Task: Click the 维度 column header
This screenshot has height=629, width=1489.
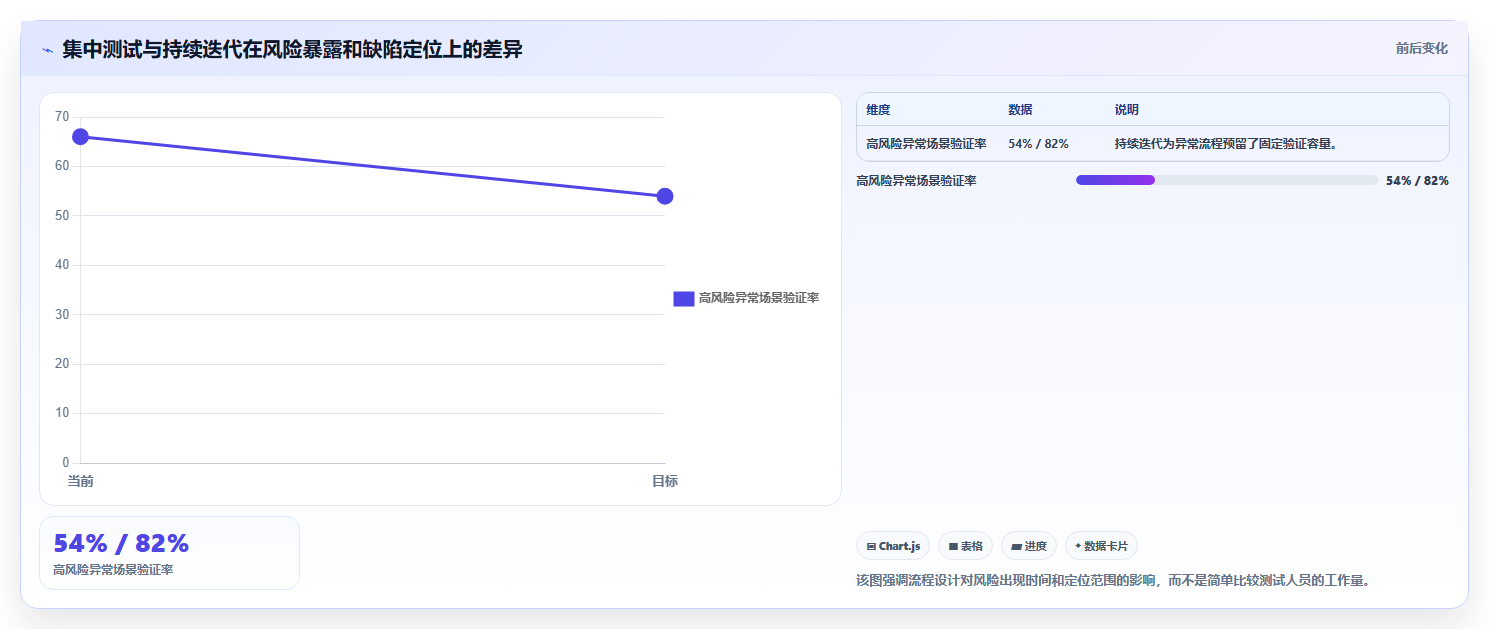Action: (878, 110)
